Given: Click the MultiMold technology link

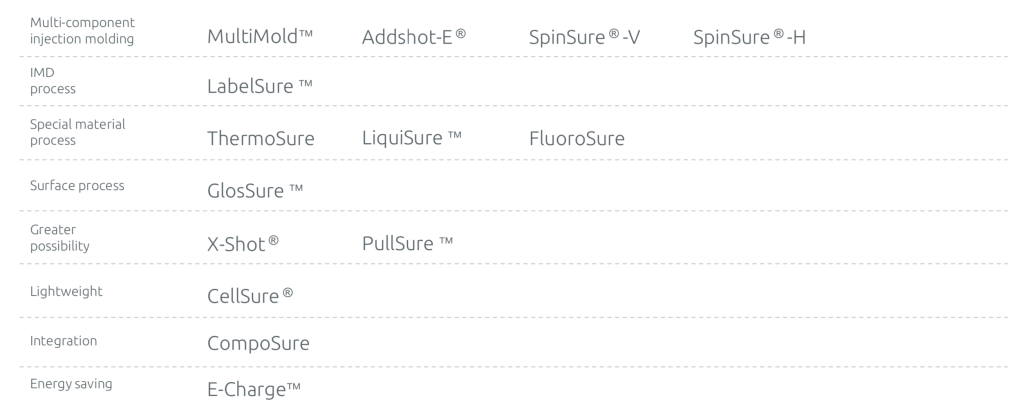Looking at the screenshot, I should (260, 38).
